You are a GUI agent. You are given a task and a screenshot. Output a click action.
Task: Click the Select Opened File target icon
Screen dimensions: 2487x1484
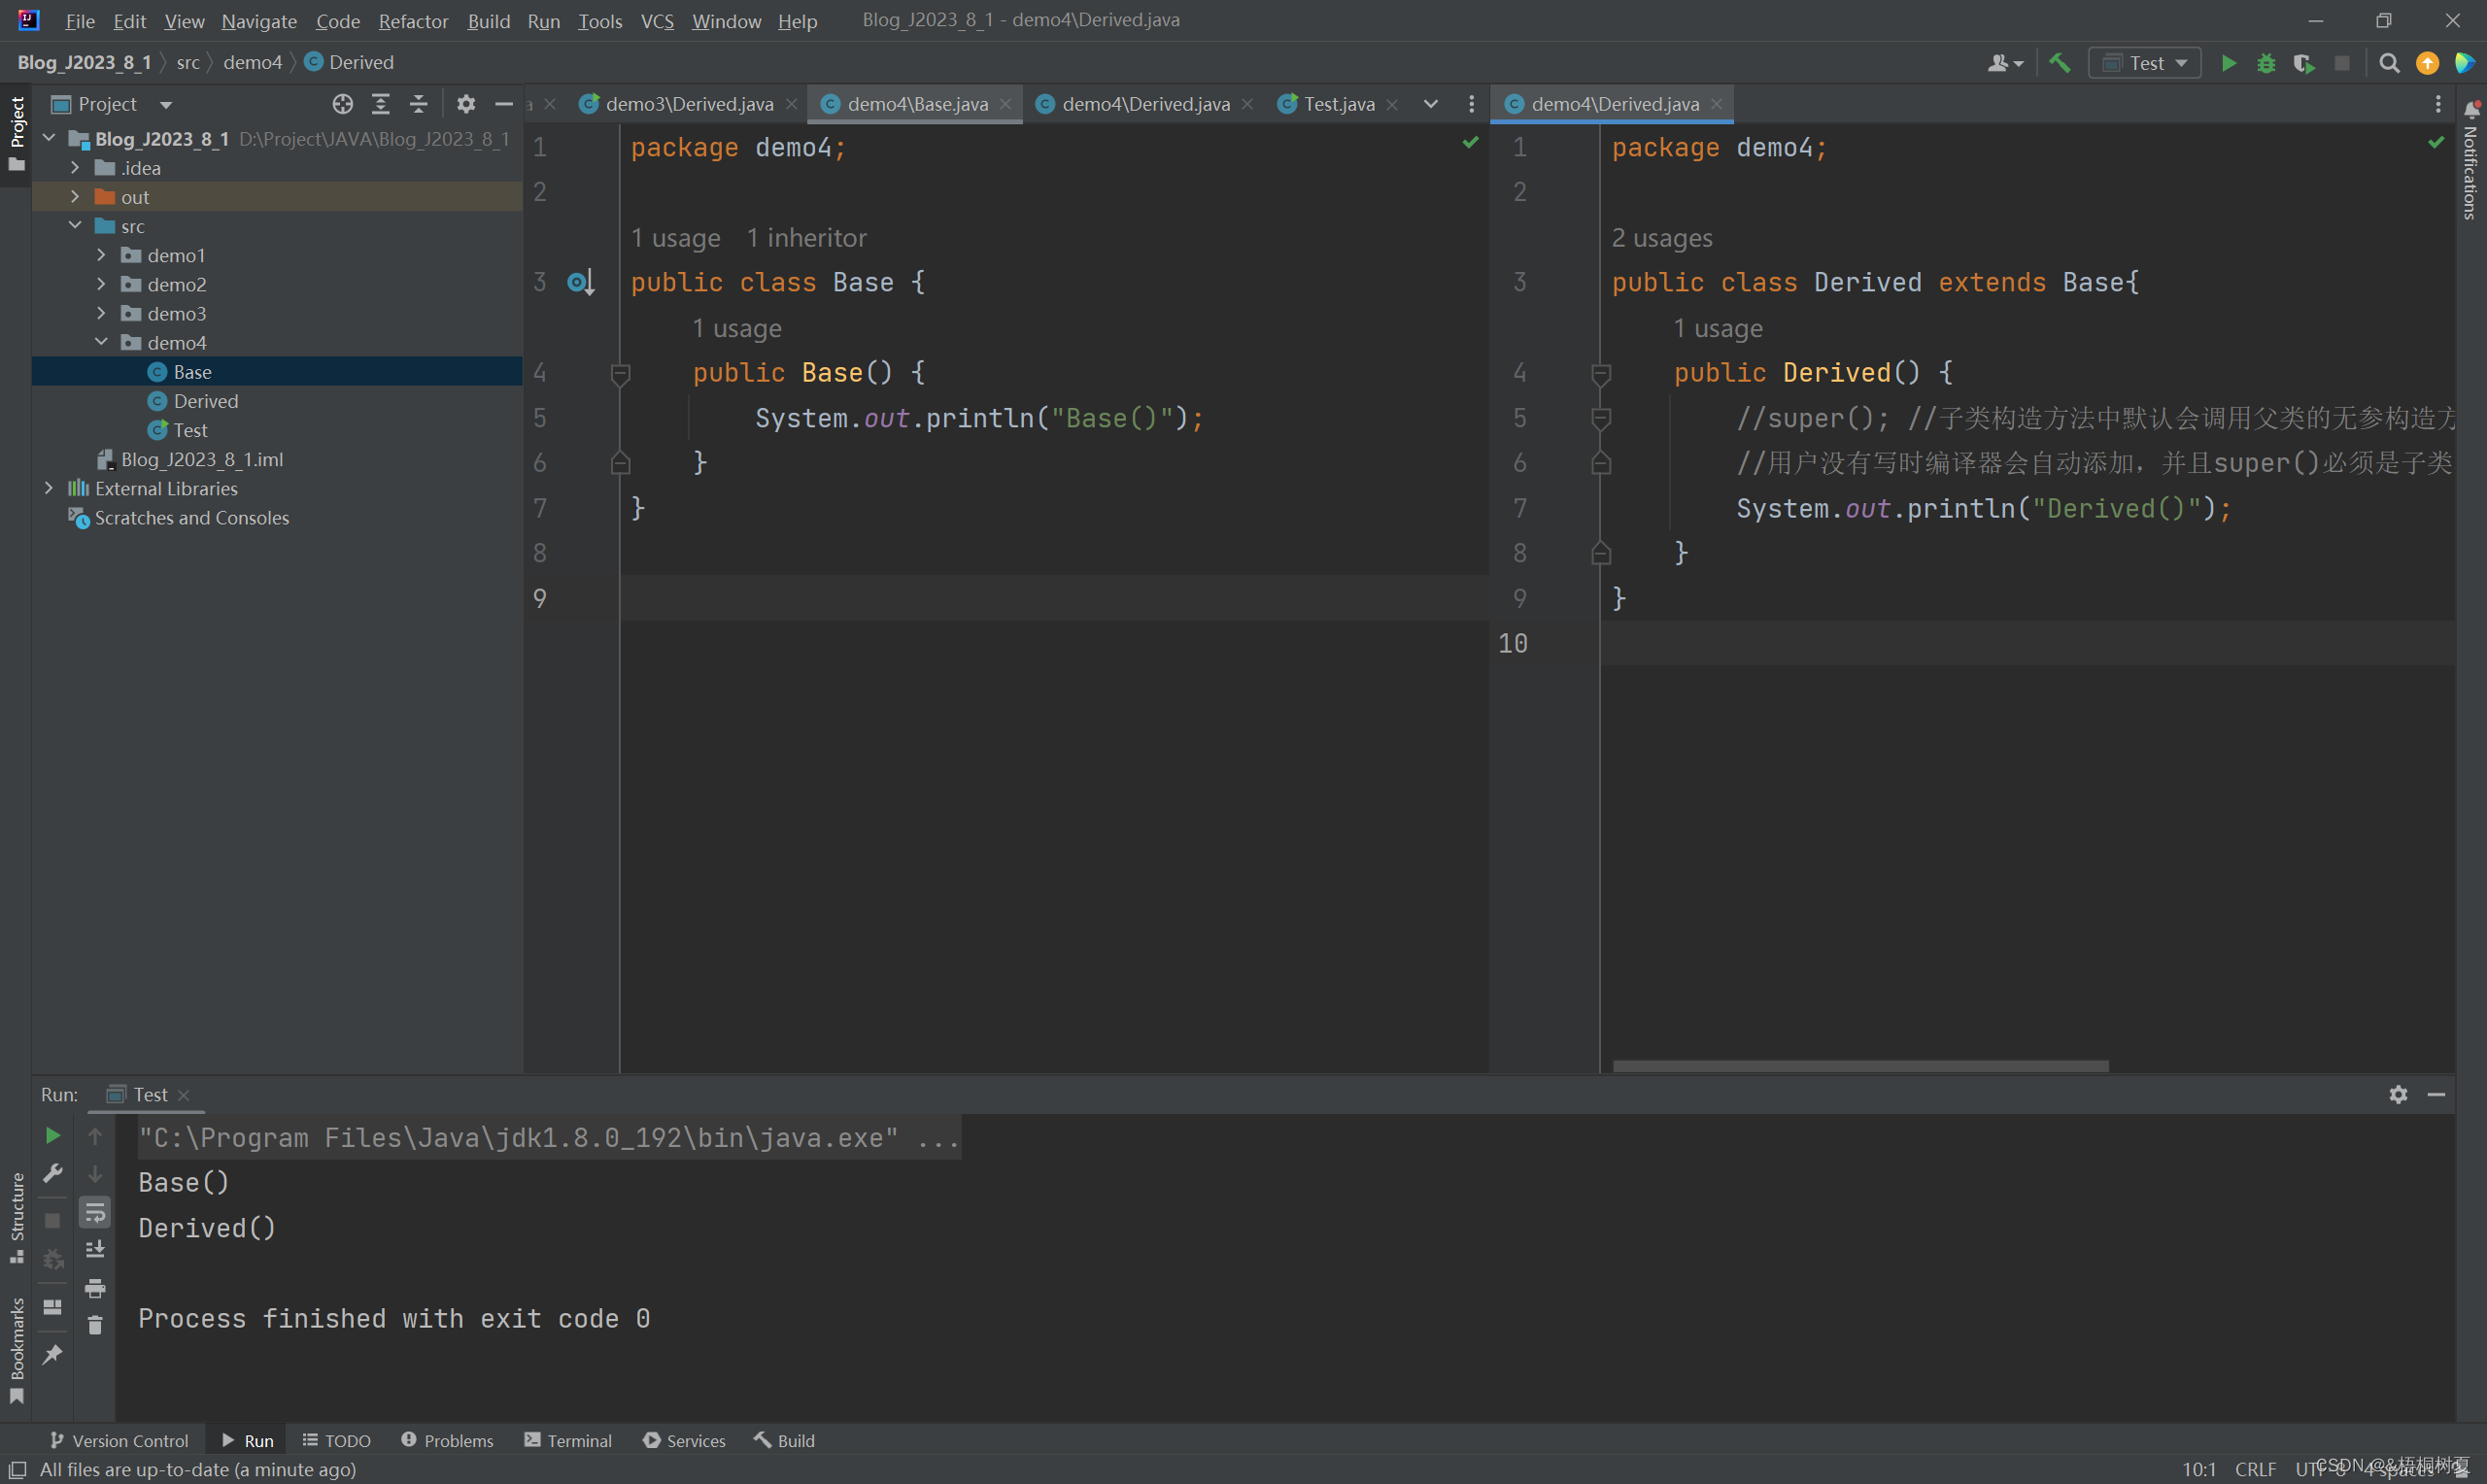click(342, 104)
